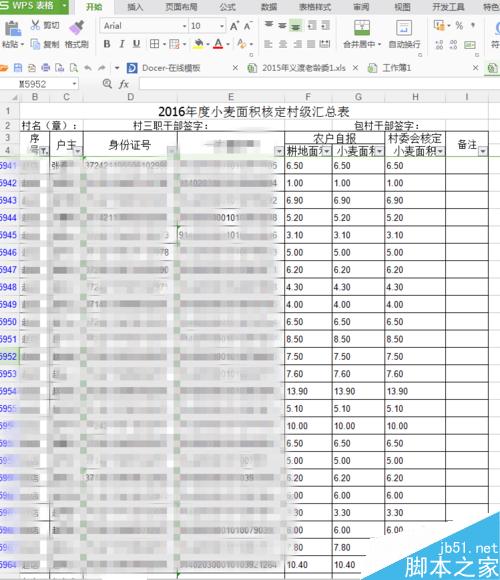The height and width of the screenshot is (580, 500).
Task: Click the Name Box showing M5952
Action: click(x=38, y=84)
